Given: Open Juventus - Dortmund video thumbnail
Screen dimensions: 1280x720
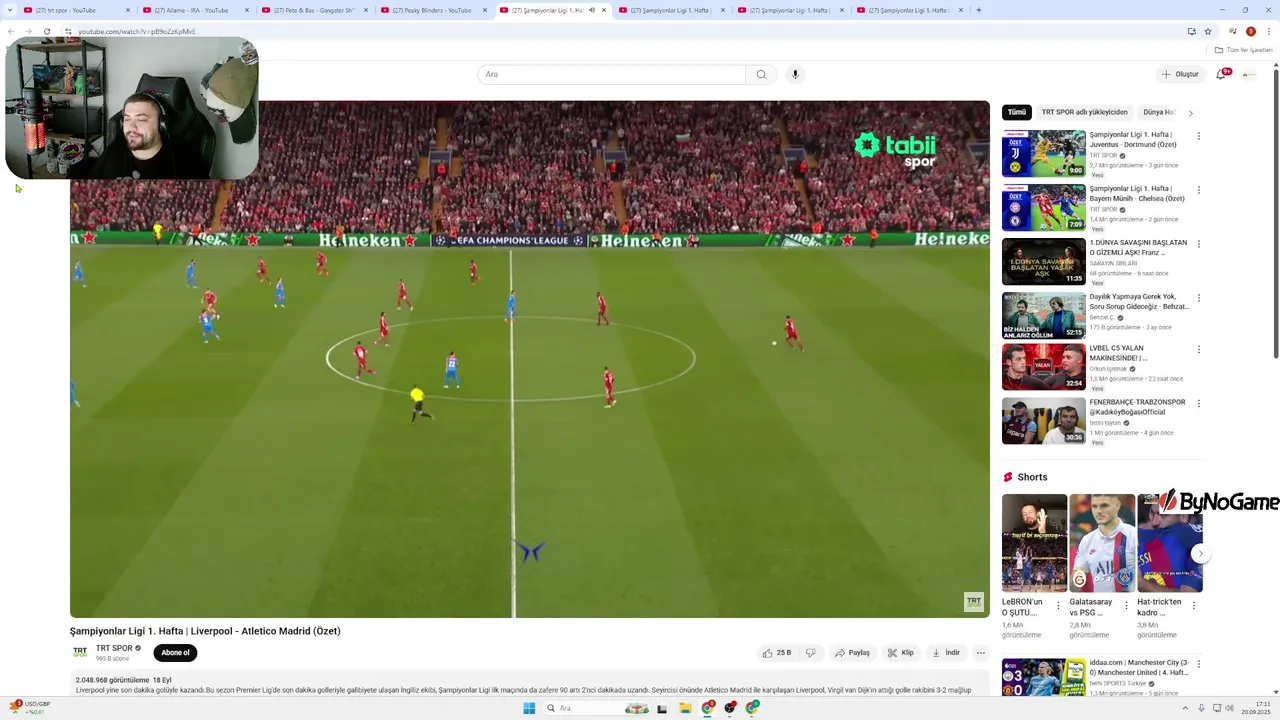Looking at the screenshot, I should click(x=1044, y=153).
